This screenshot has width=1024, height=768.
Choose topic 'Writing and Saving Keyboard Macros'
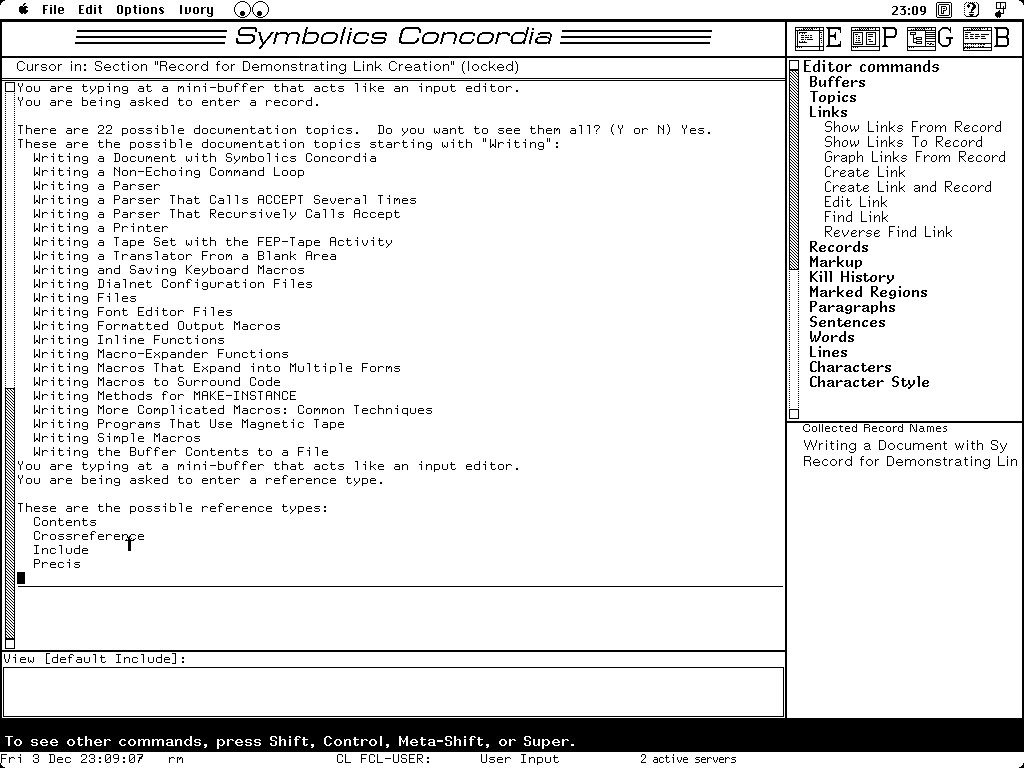168,270
